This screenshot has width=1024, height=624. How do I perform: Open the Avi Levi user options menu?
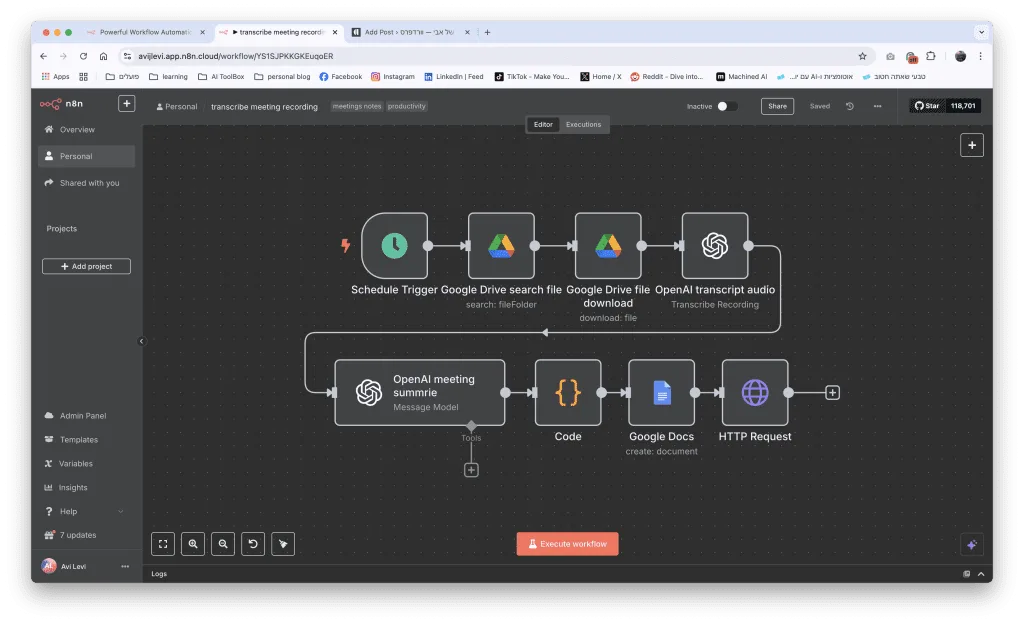pyautogui.click(x=125, y=566)
